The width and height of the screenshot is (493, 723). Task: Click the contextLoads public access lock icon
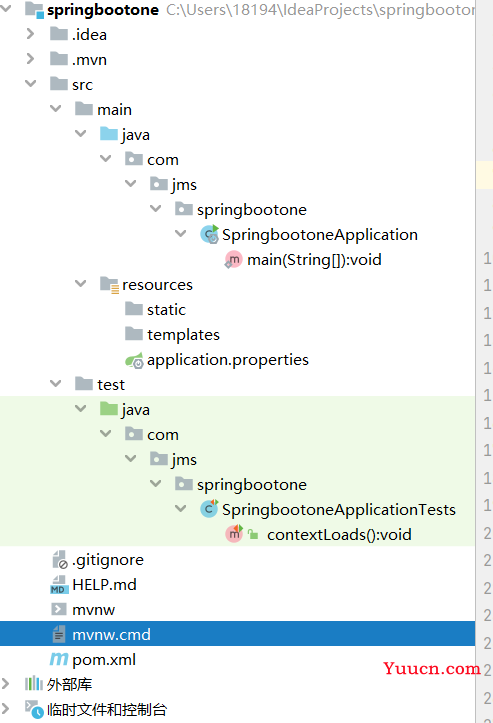click(253, 534)
